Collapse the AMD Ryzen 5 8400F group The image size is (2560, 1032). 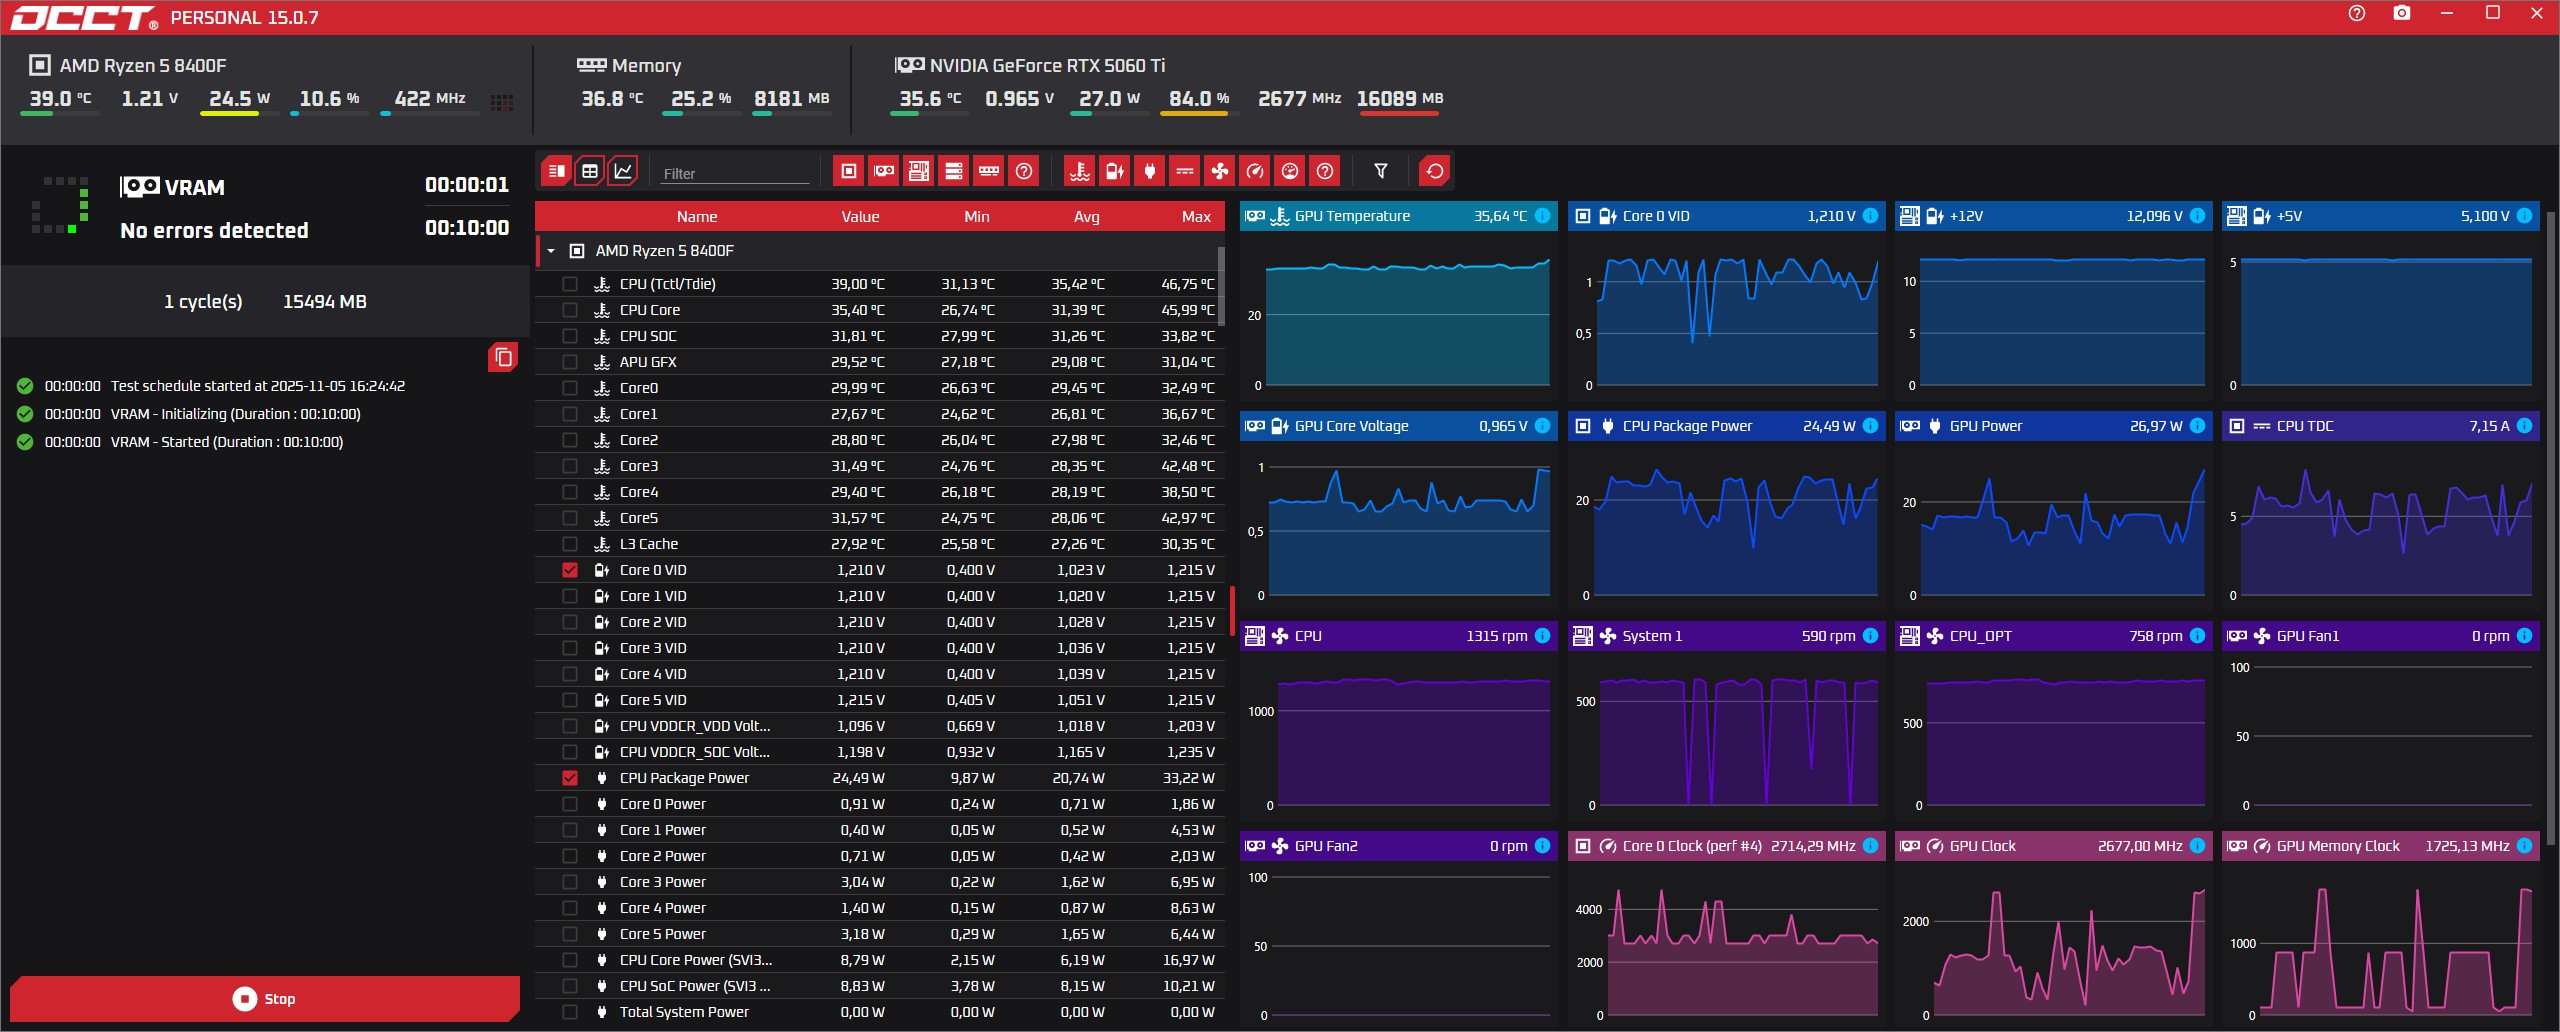click(x=551, y=251)
